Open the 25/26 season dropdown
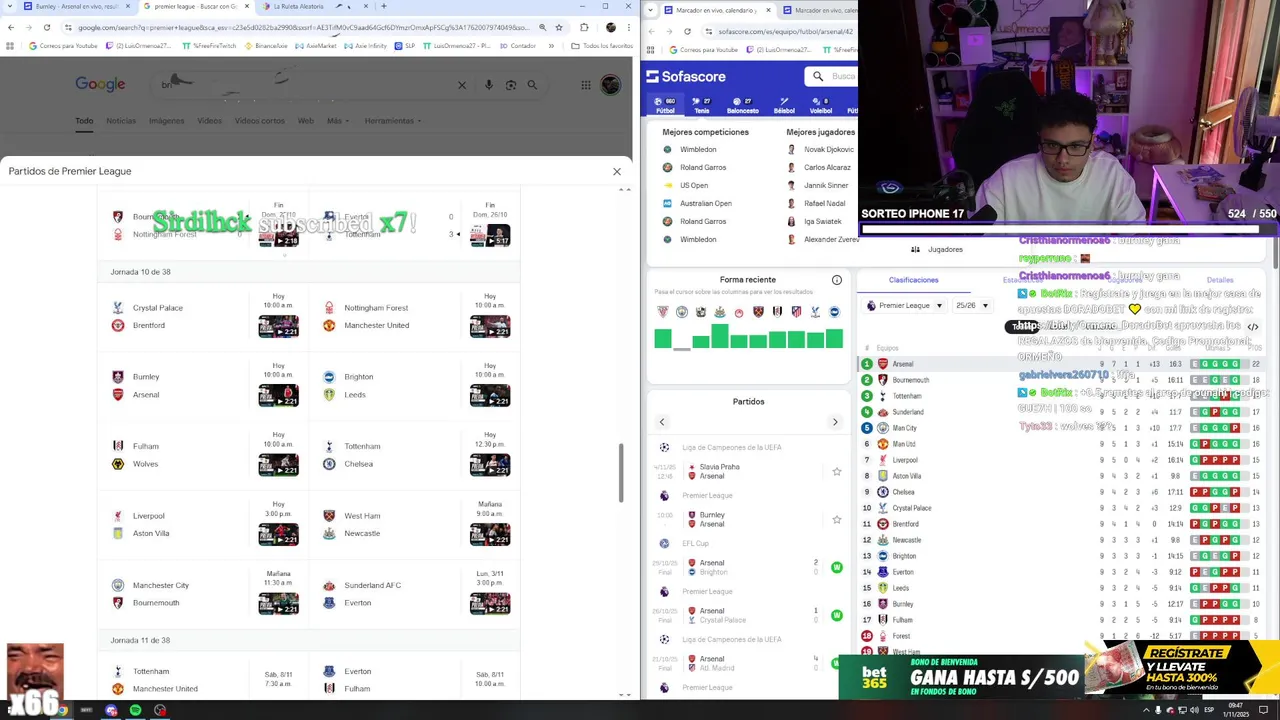Viewport: 1280px width, 720px height. 971,306
